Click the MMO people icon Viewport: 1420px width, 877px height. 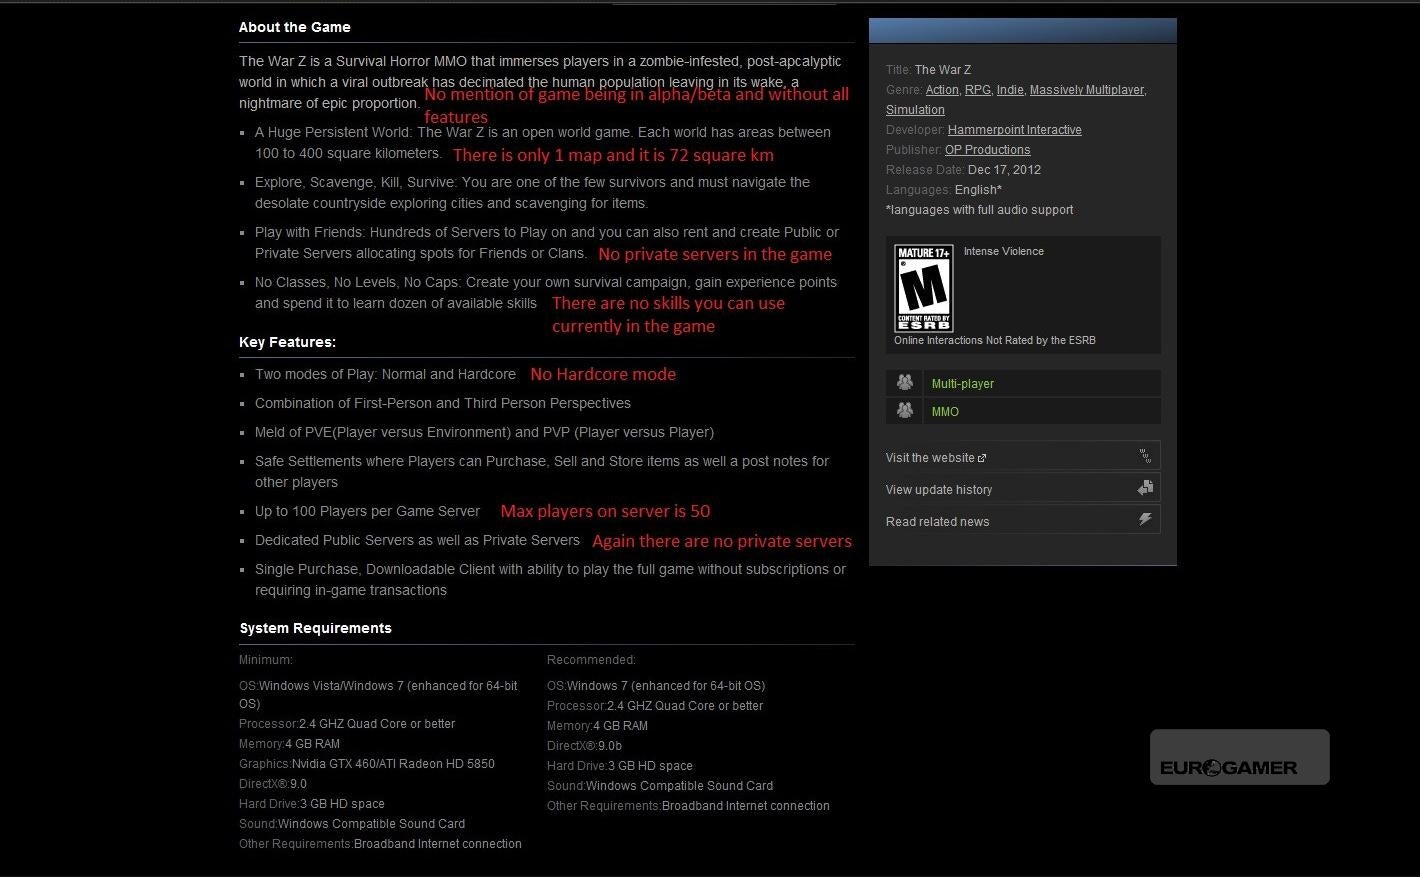pyautogui.click(x=905, y=411)
